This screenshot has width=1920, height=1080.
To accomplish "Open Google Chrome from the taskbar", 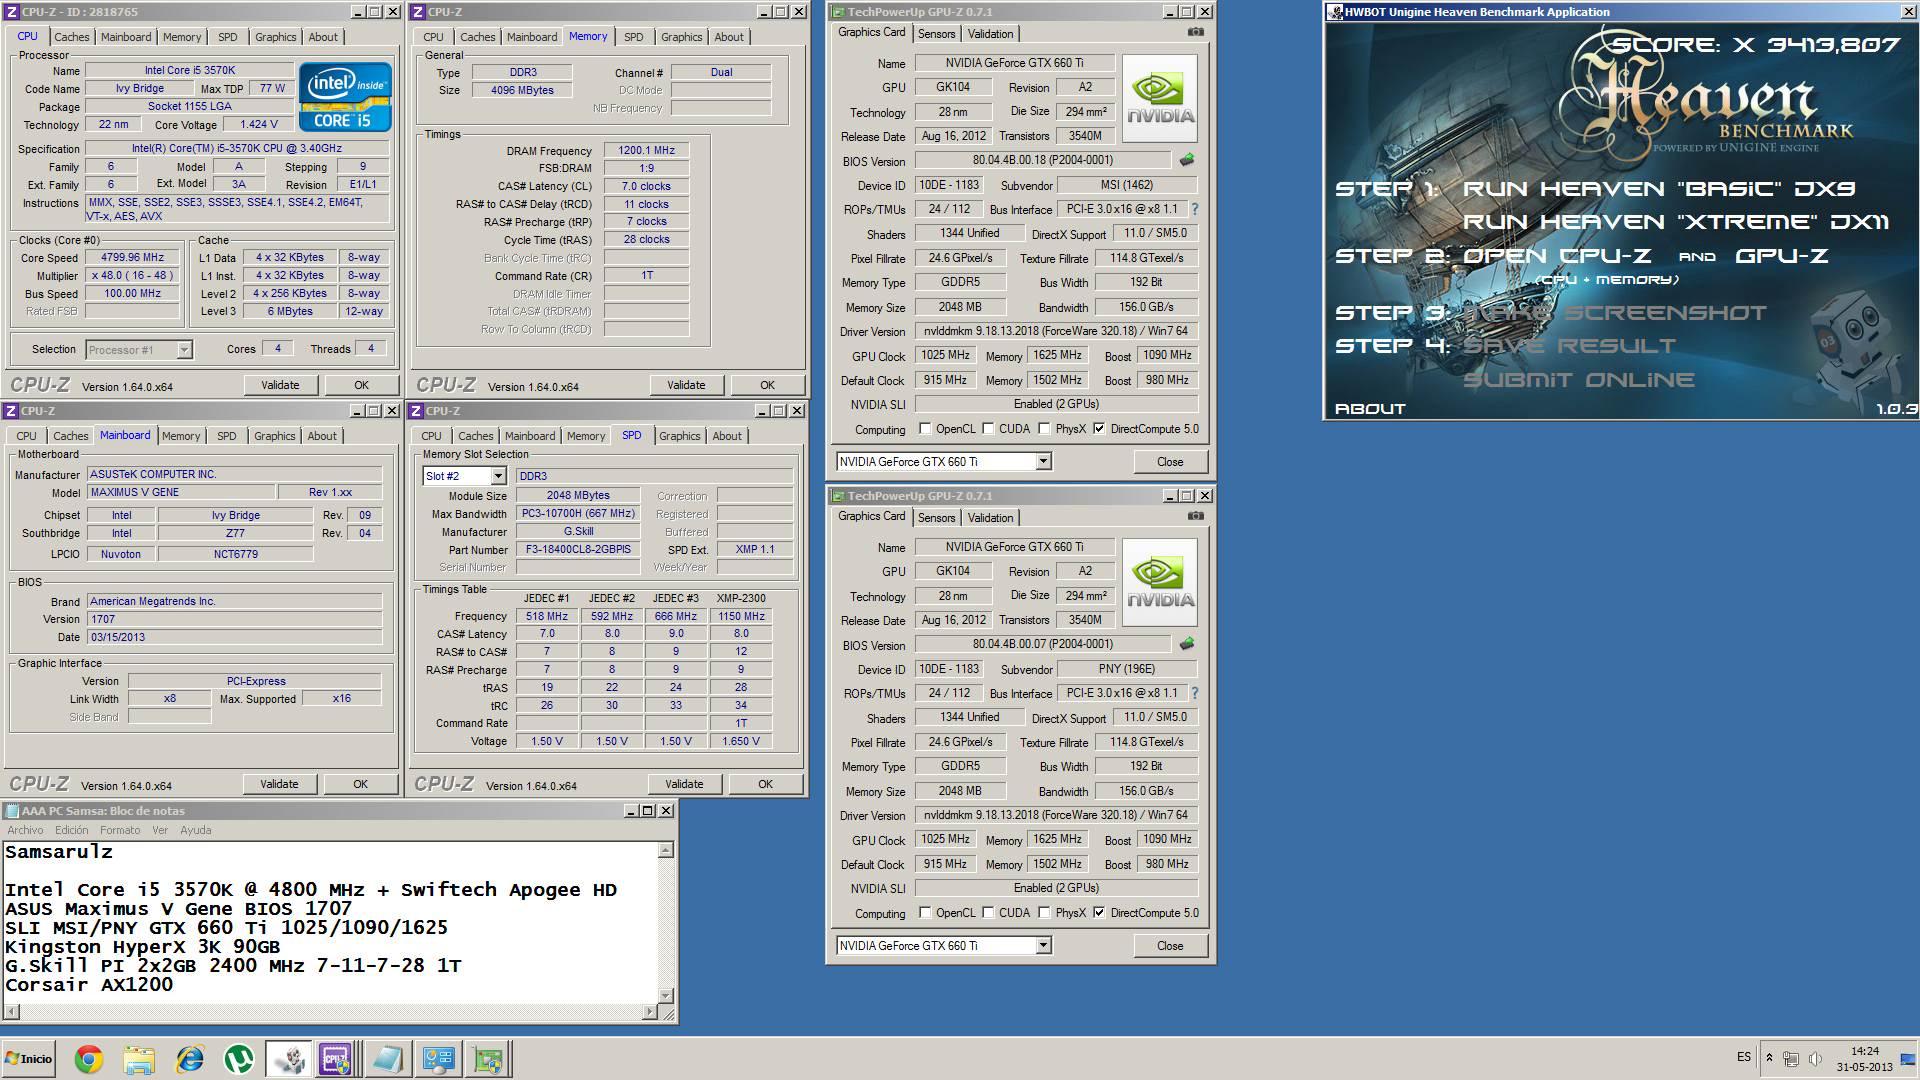I will coord(88,1059).
